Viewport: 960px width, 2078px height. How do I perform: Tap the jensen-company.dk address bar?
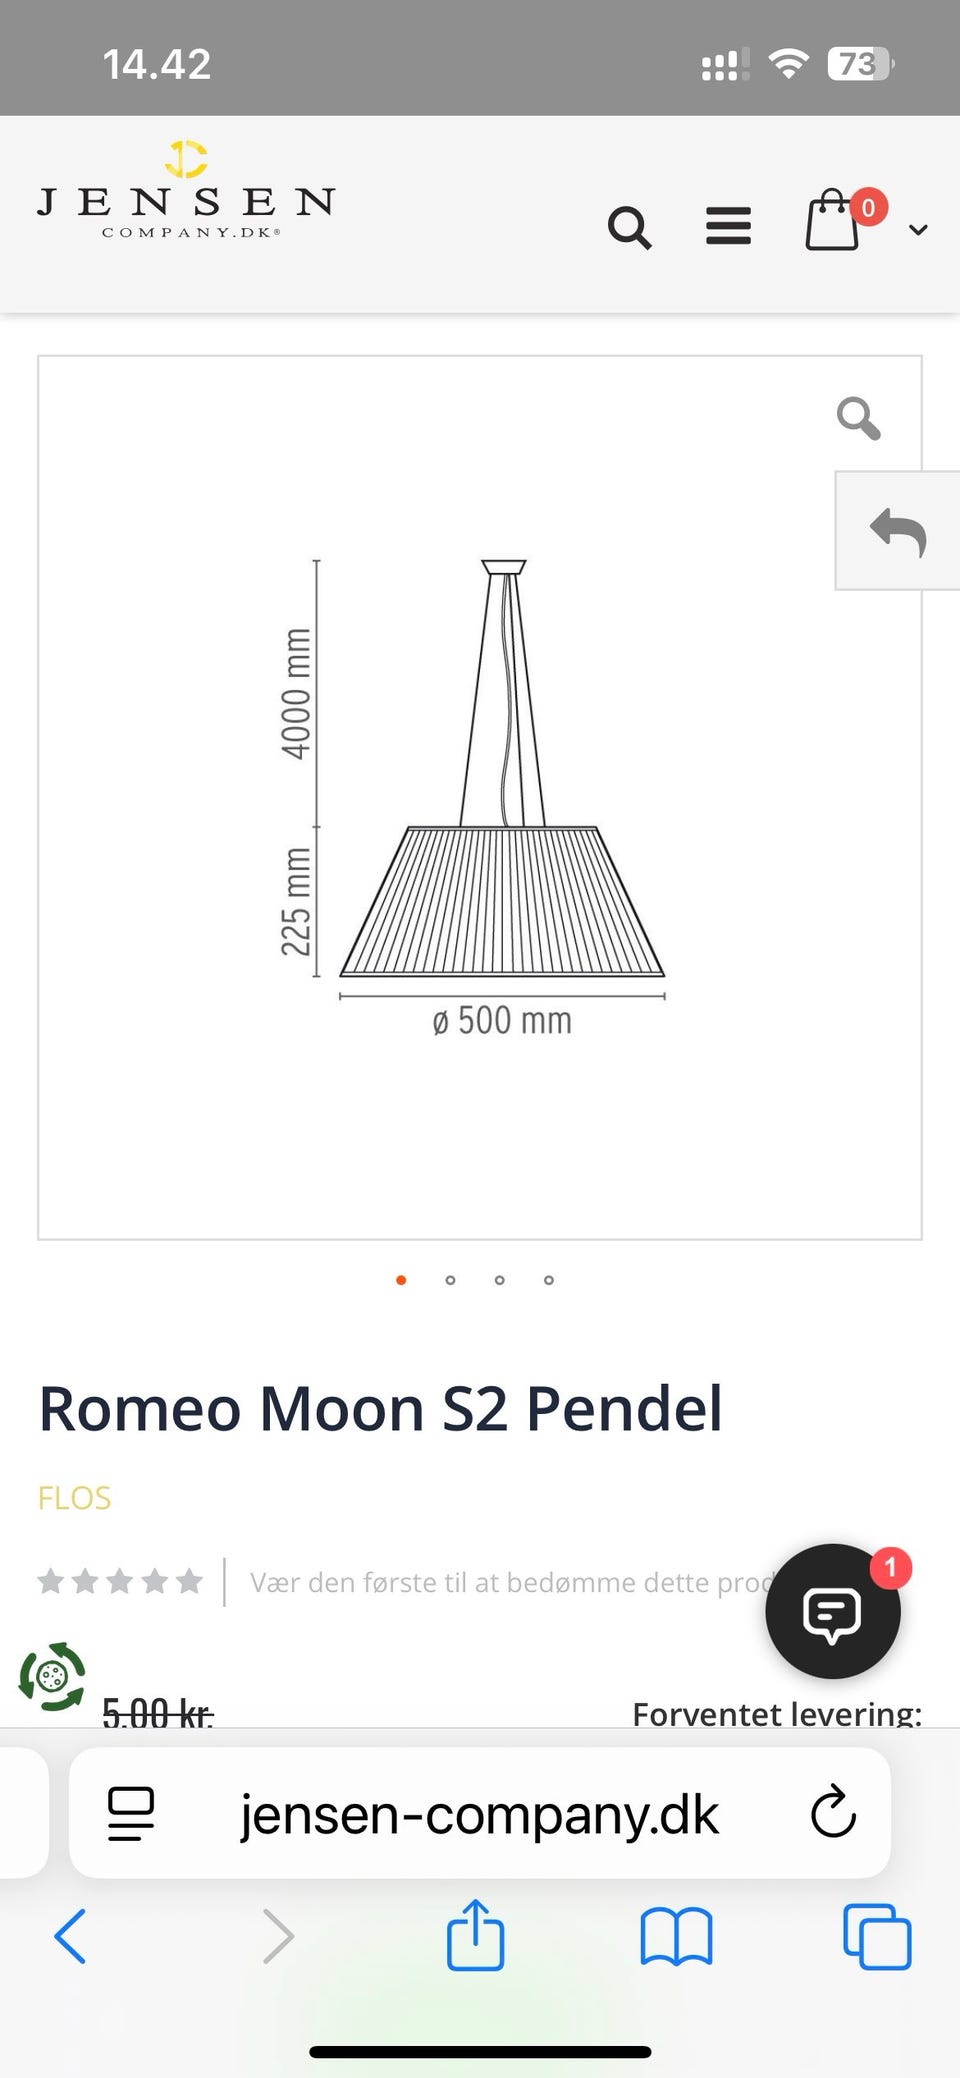pos(479,1814)
